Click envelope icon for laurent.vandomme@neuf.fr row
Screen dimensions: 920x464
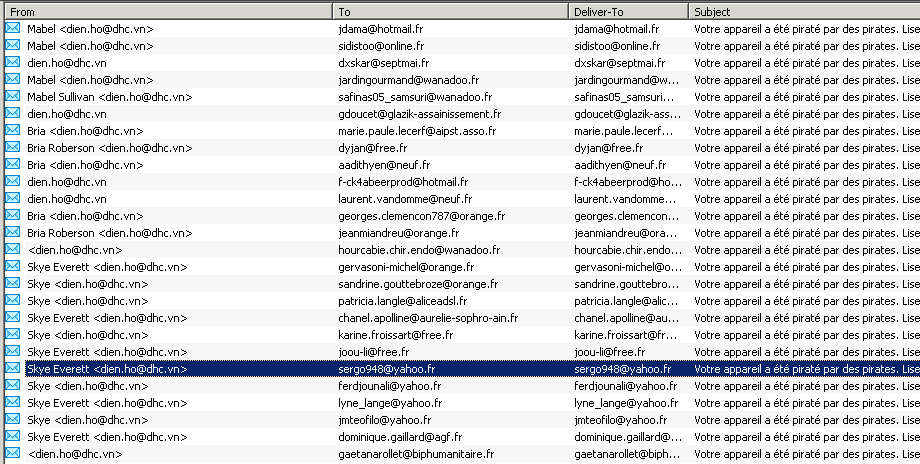tap(12, 198)
